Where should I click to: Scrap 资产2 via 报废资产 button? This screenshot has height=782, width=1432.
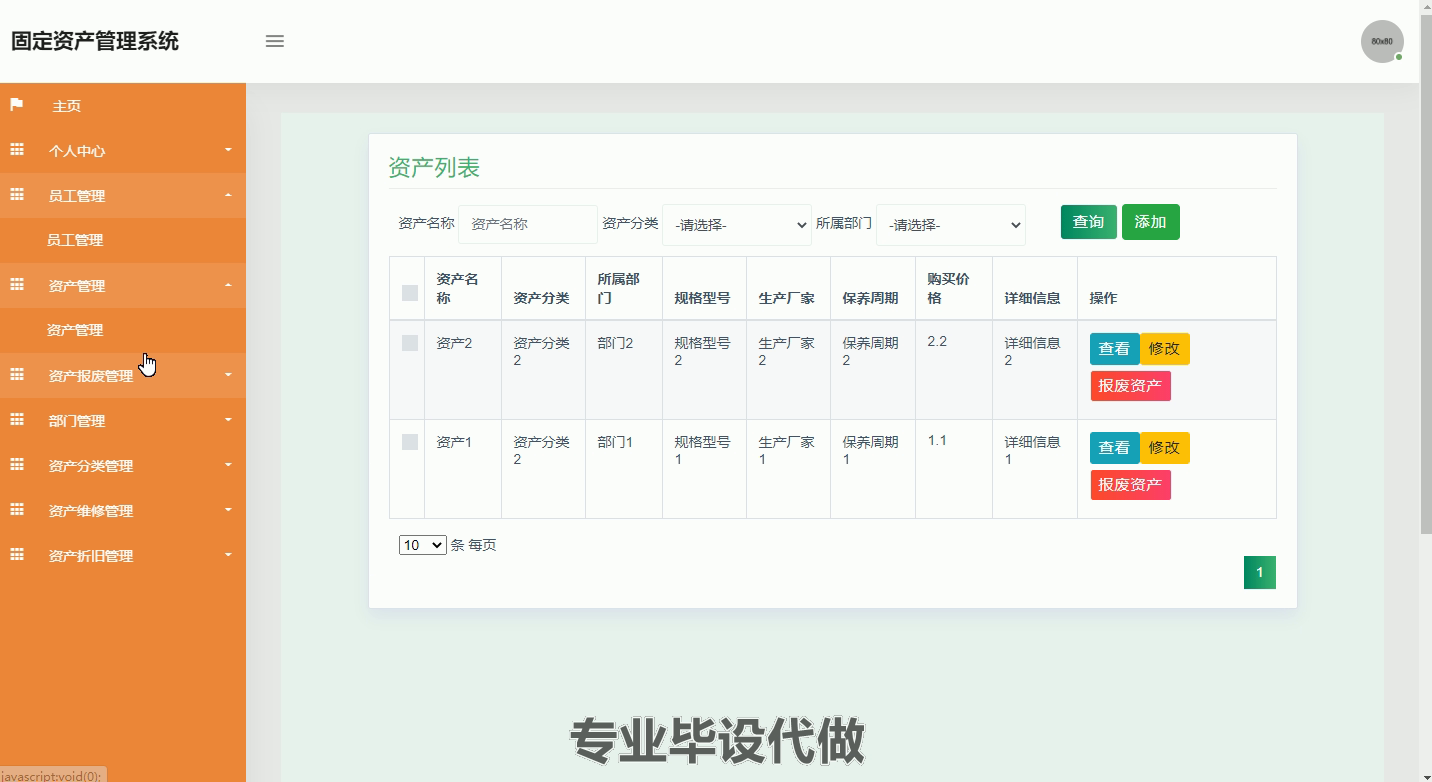point(1130,386)
